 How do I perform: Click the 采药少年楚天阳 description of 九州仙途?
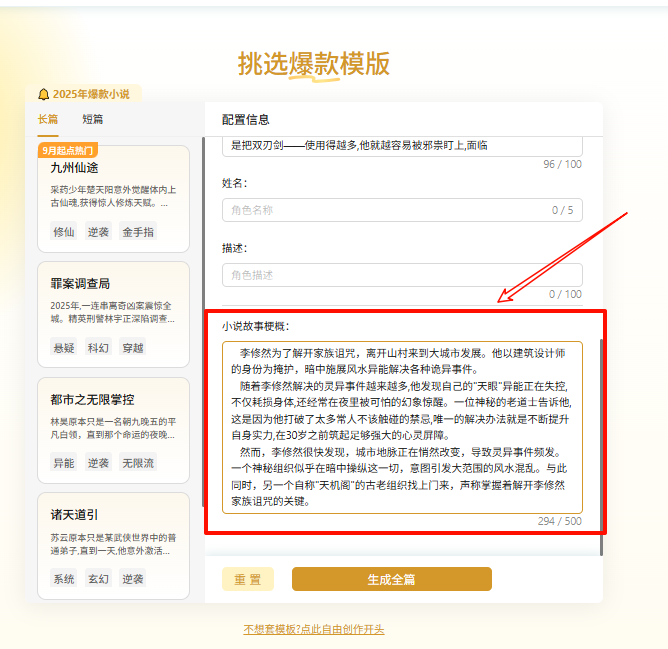click(x=113, y=196)
